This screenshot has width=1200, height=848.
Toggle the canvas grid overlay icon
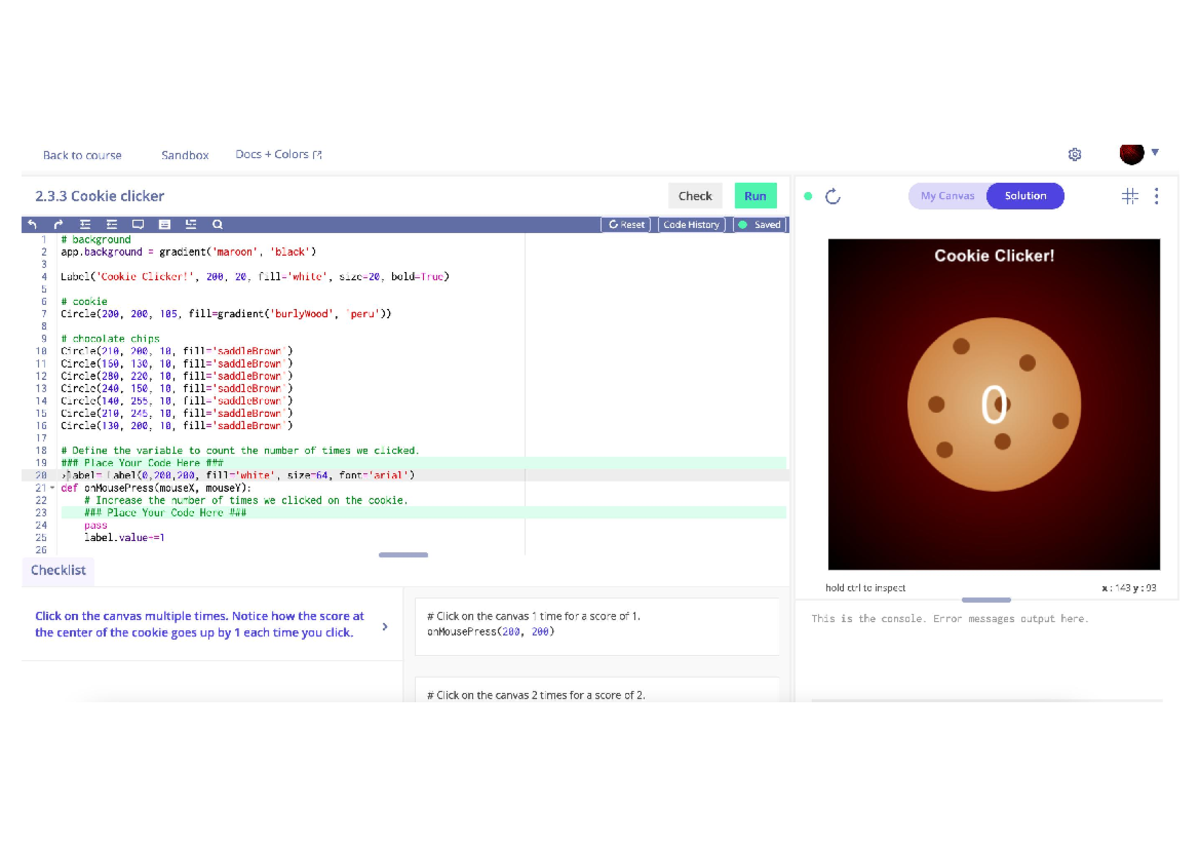1130,196
